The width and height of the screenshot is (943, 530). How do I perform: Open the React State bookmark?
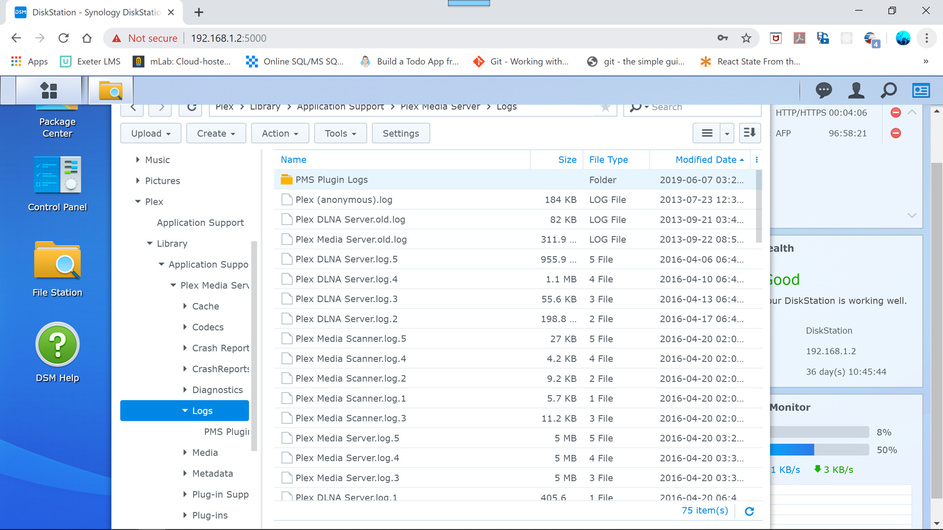(750, 61)
